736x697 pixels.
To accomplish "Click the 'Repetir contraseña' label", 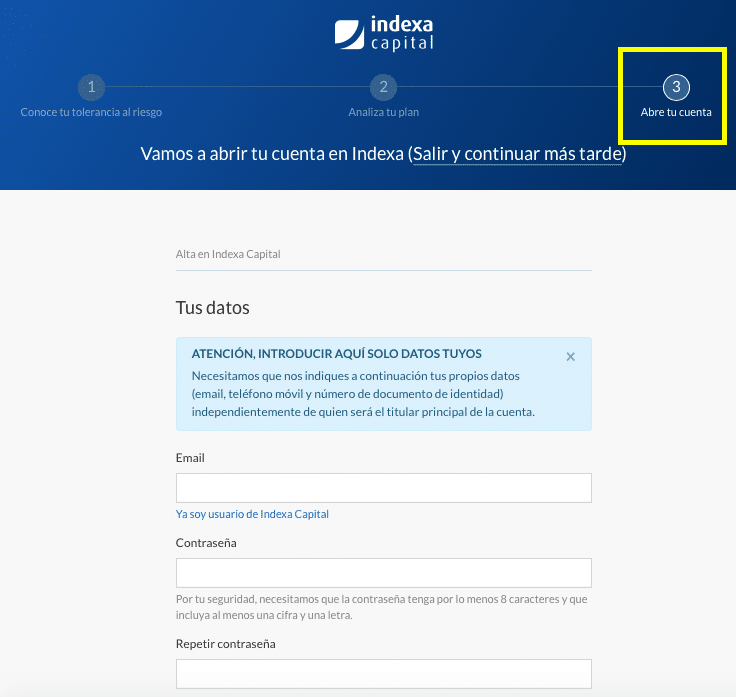I will point(225,644).
